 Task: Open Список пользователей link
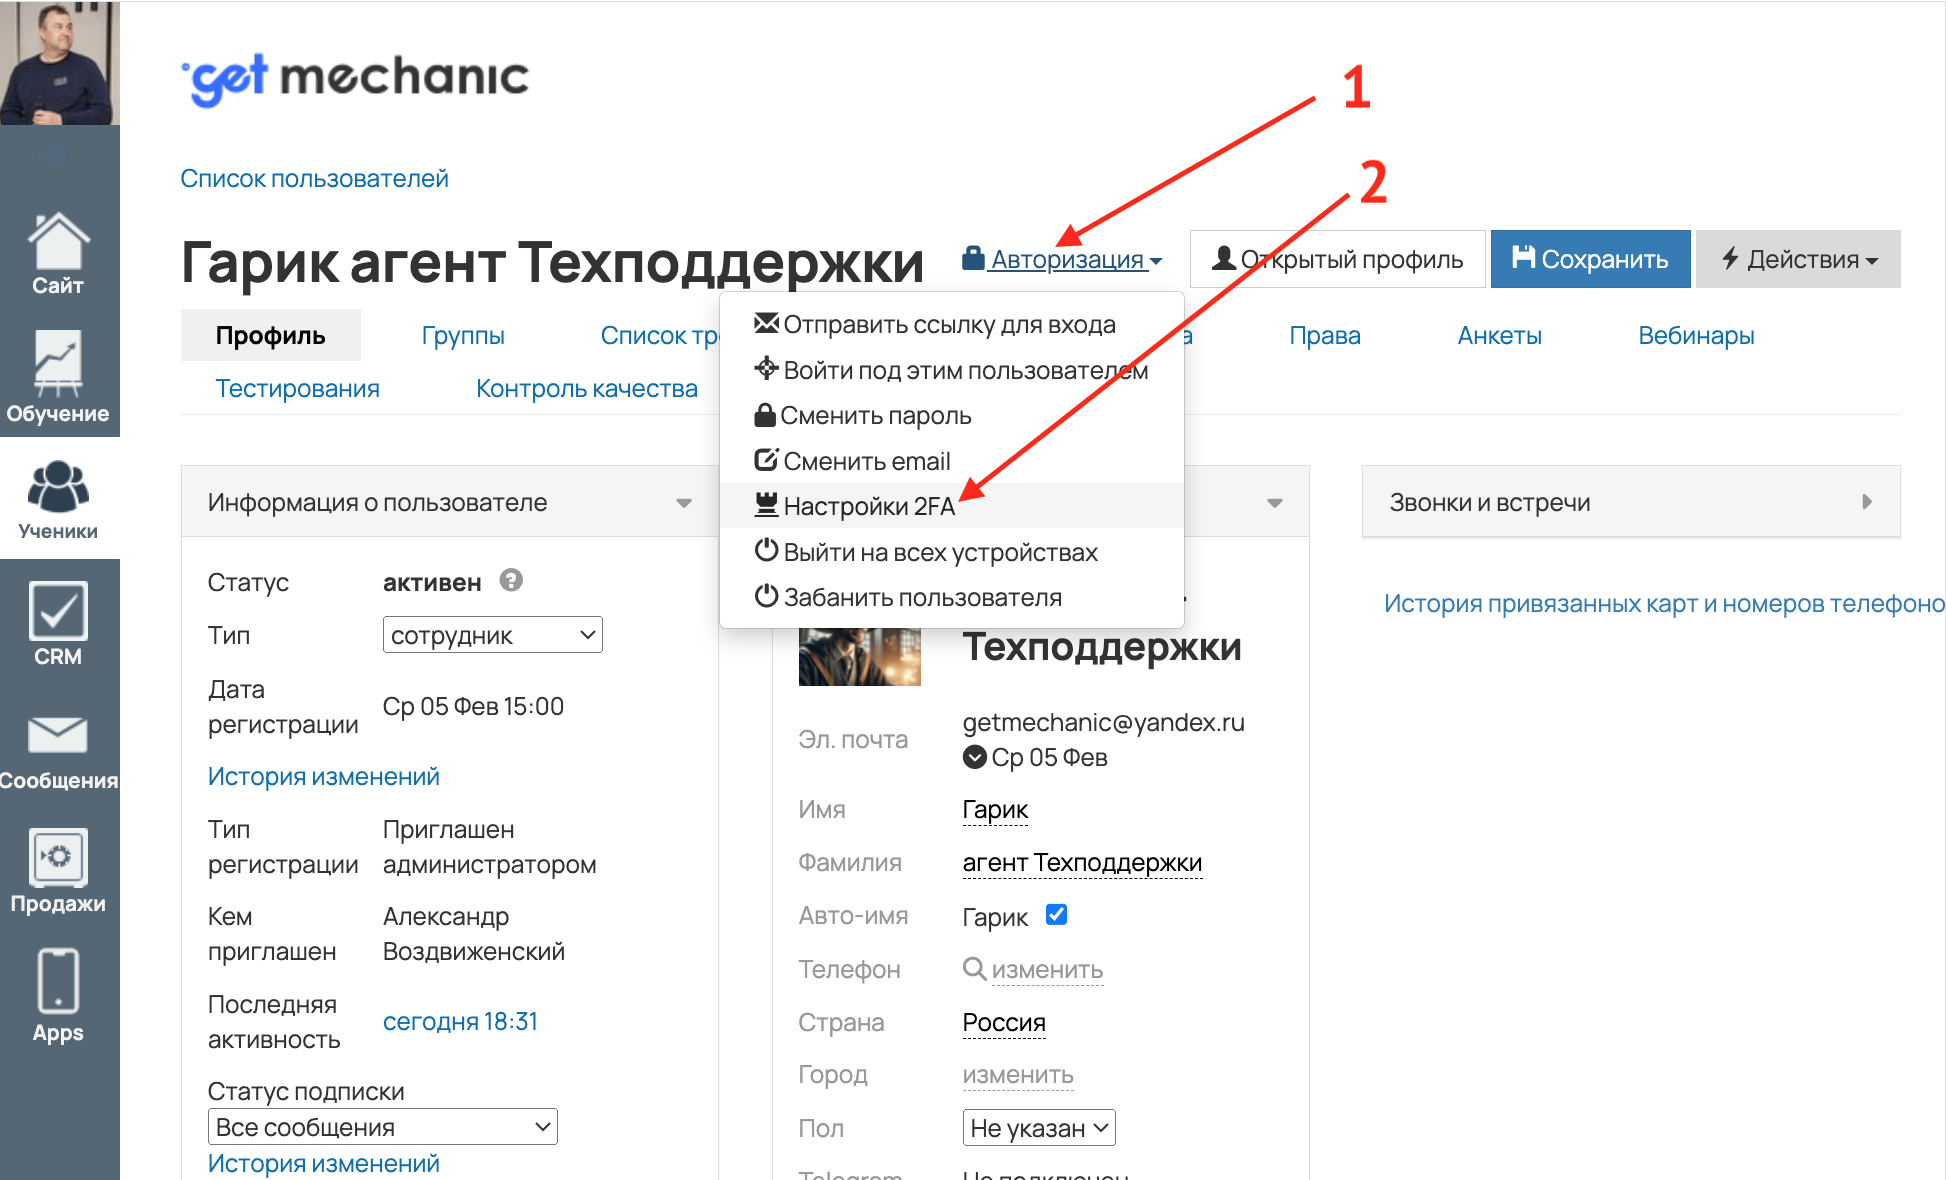314,179
